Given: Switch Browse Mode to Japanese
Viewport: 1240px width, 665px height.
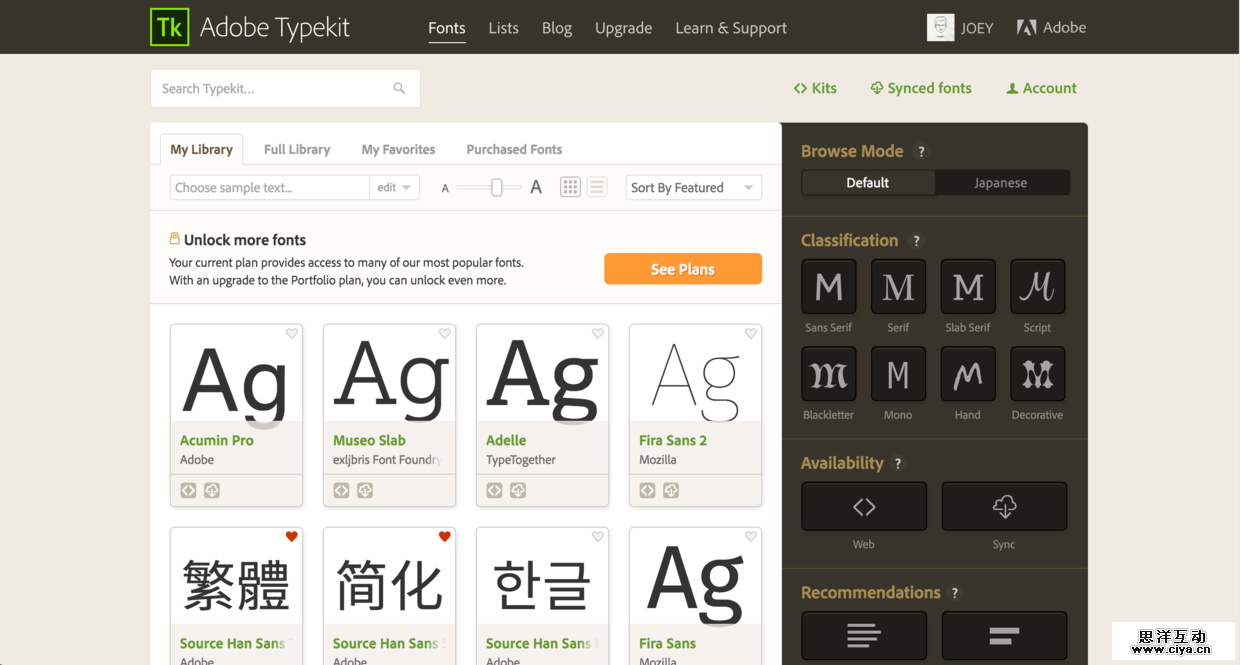Looking at the screenshot, I should [1001, 182].
